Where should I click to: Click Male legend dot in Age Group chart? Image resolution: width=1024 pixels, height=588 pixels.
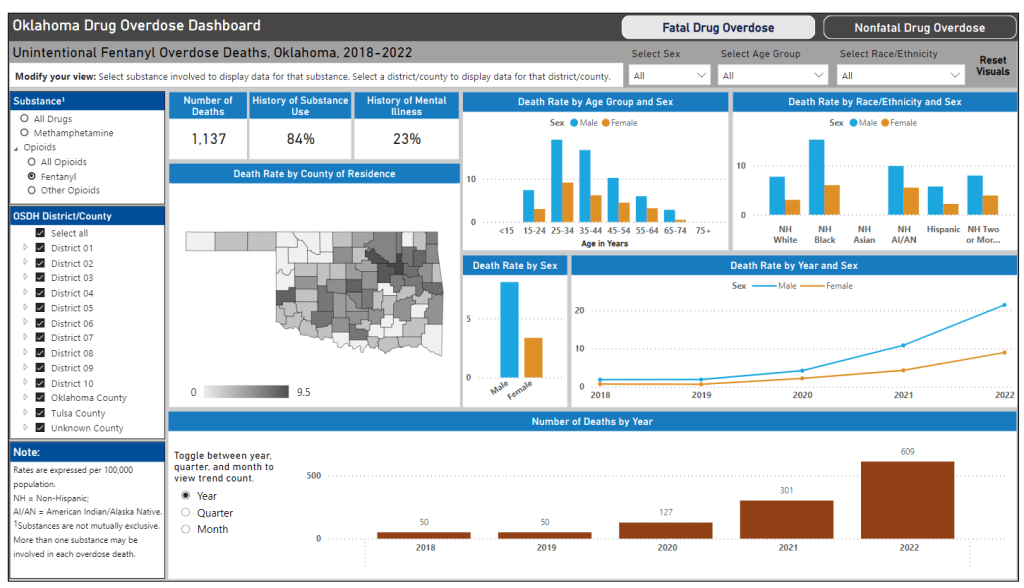coord(574,123)
